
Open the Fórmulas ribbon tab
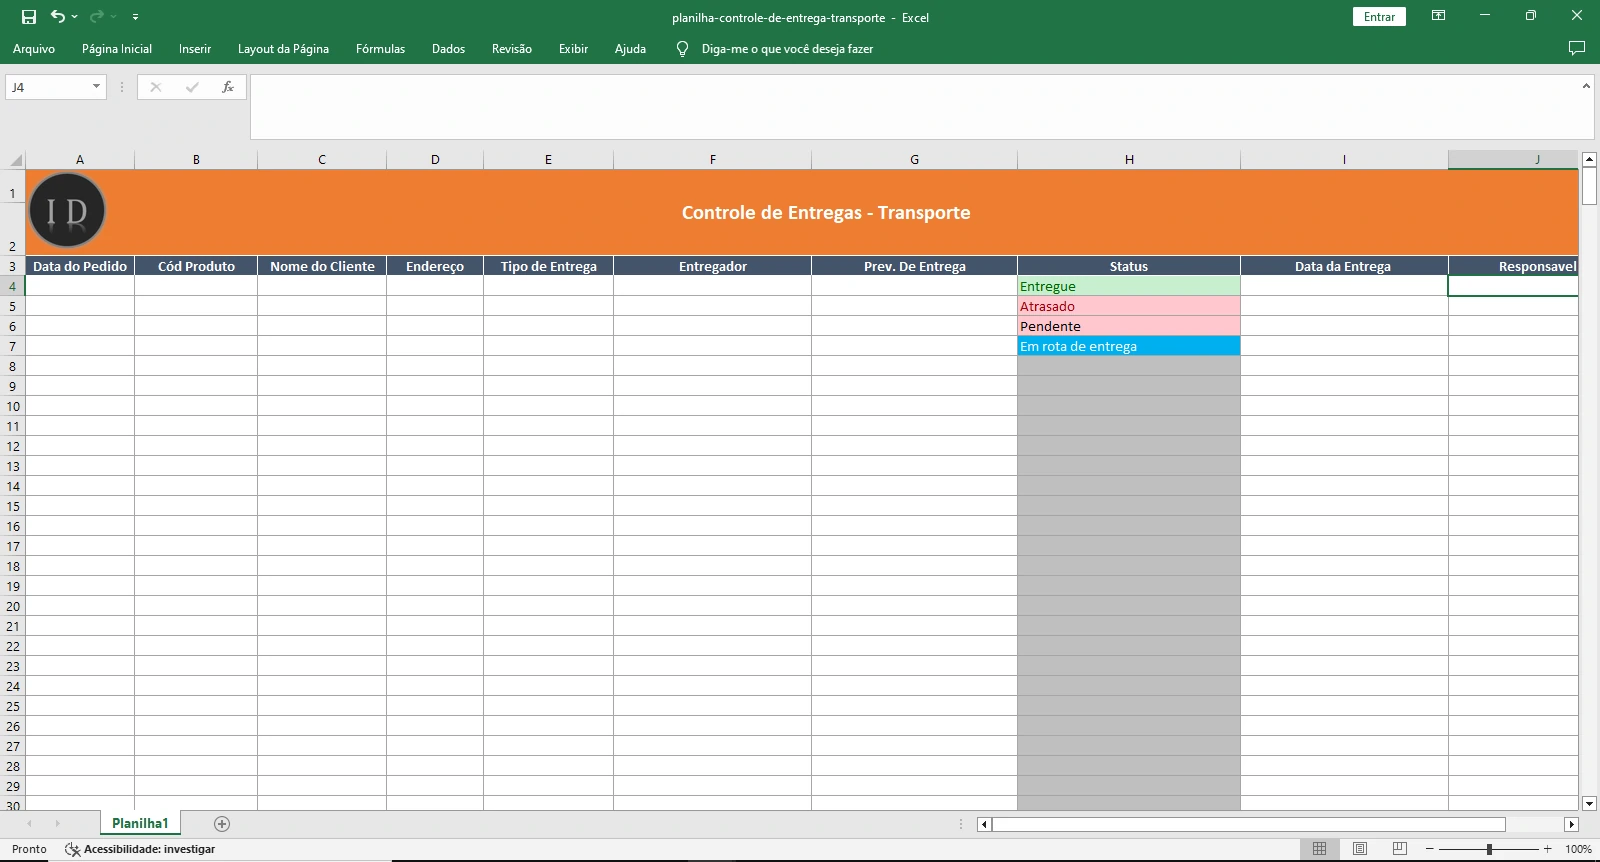coord(380,48)
